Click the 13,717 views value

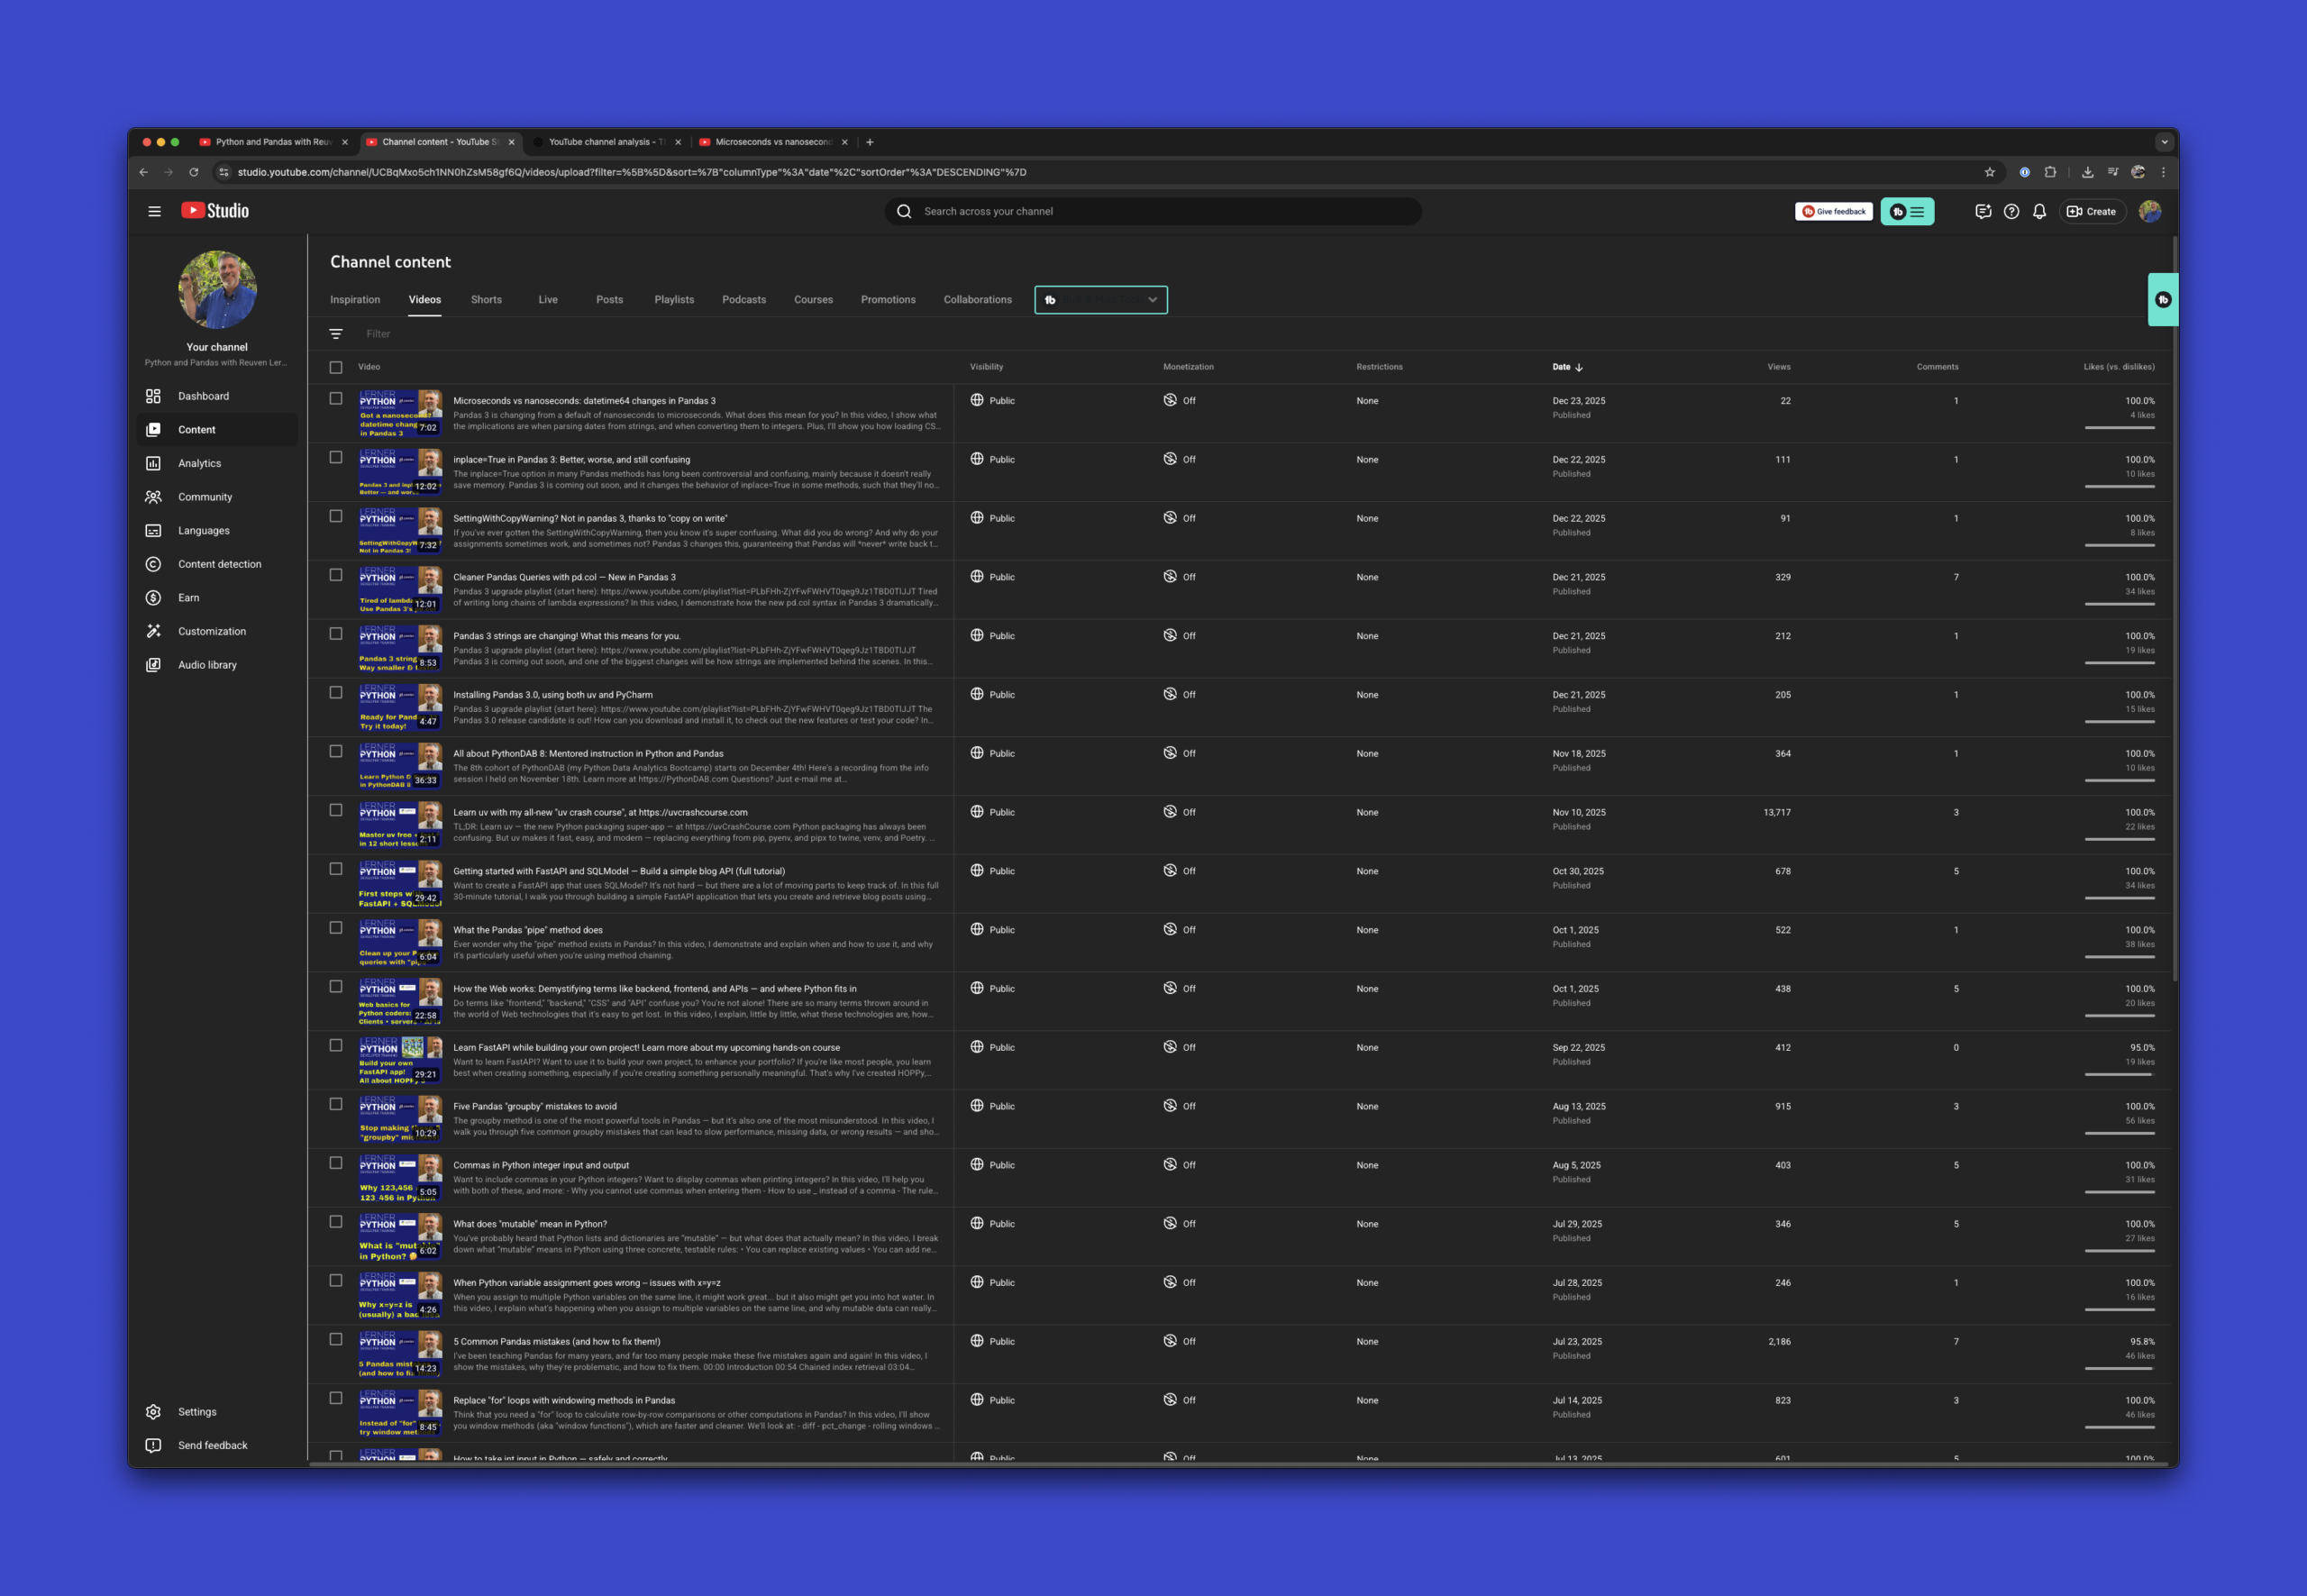(x=1777, y=812)
